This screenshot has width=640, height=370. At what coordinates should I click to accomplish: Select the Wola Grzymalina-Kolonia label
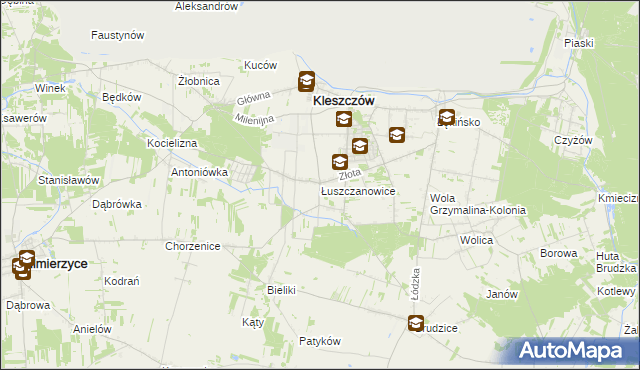[478, 204]
